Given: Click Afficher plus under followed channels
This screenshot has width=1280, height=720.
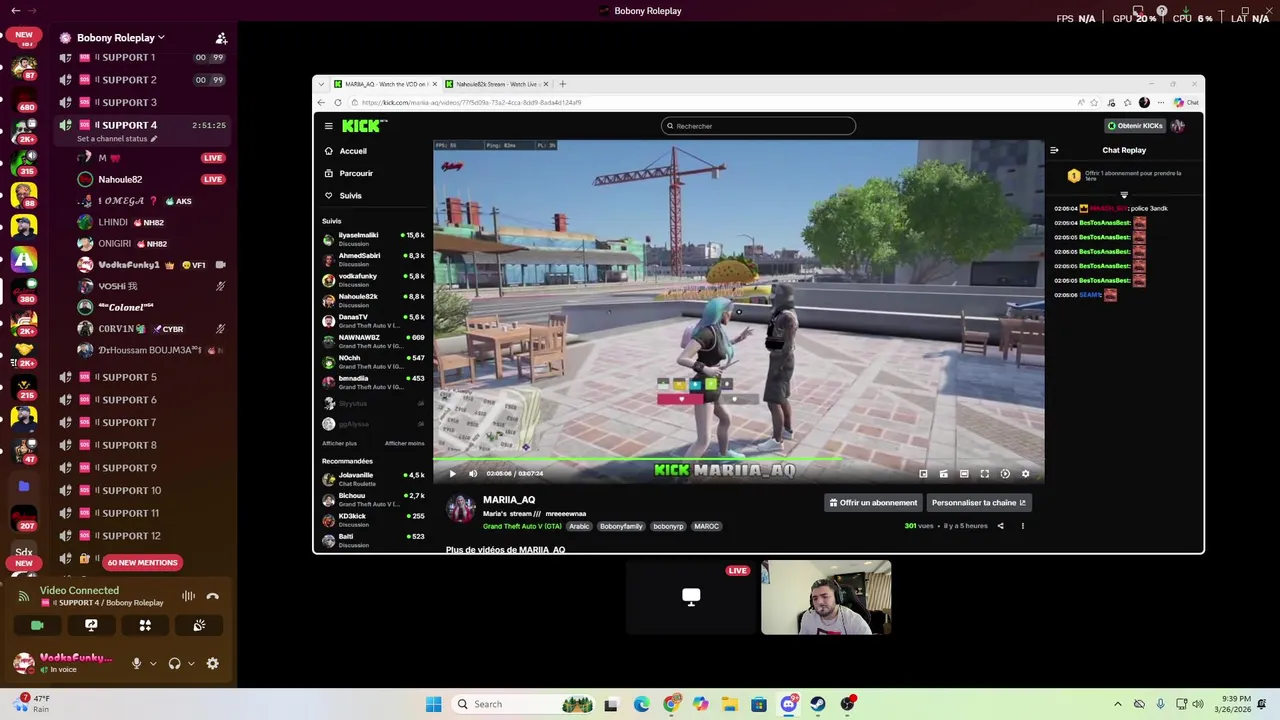Looking at the screenshot, I should pos(339,443).
